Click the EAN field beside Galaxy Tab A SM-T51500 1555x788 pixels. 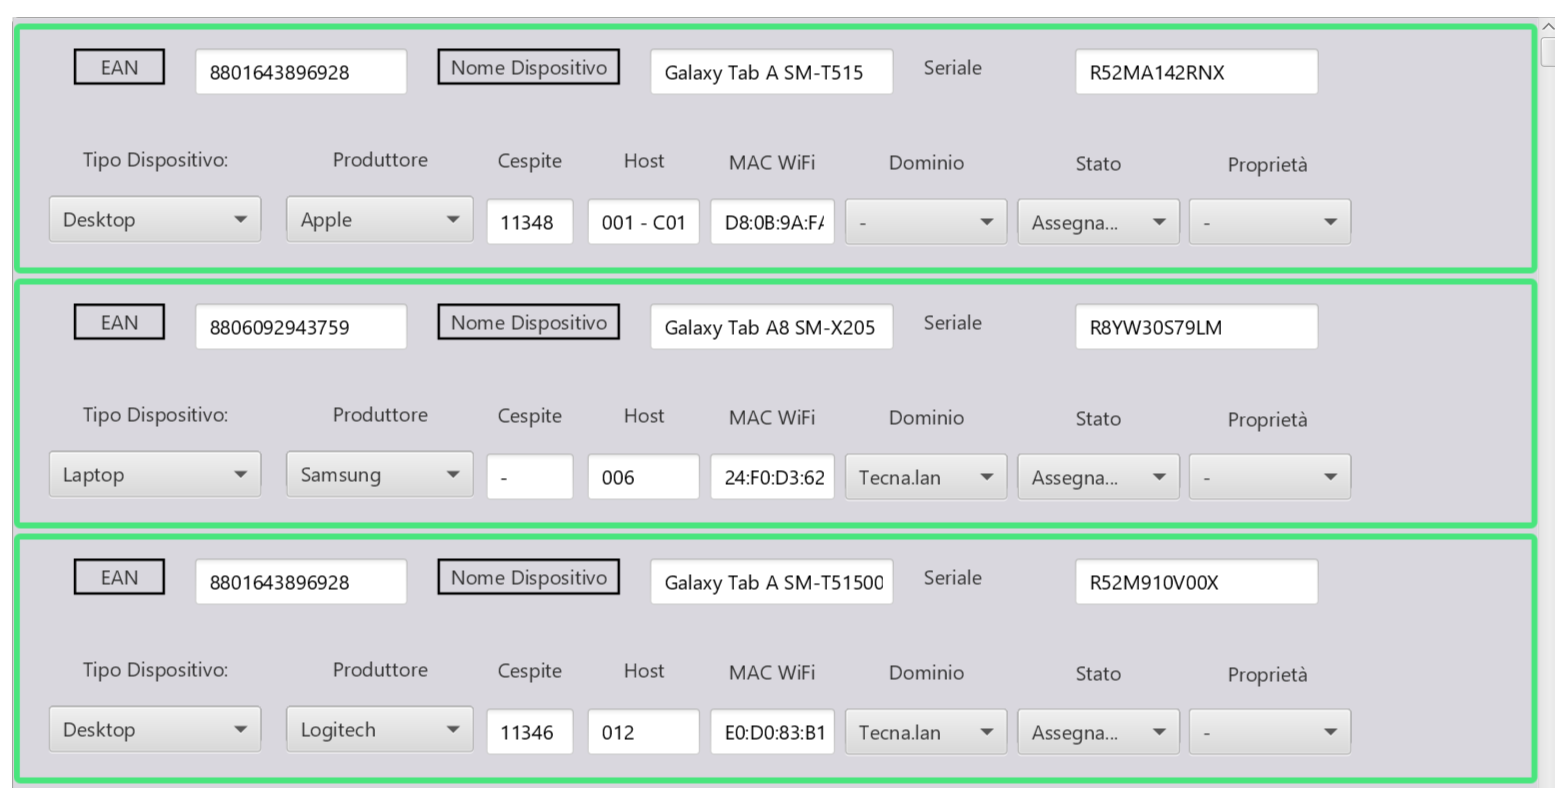point(301,582)
